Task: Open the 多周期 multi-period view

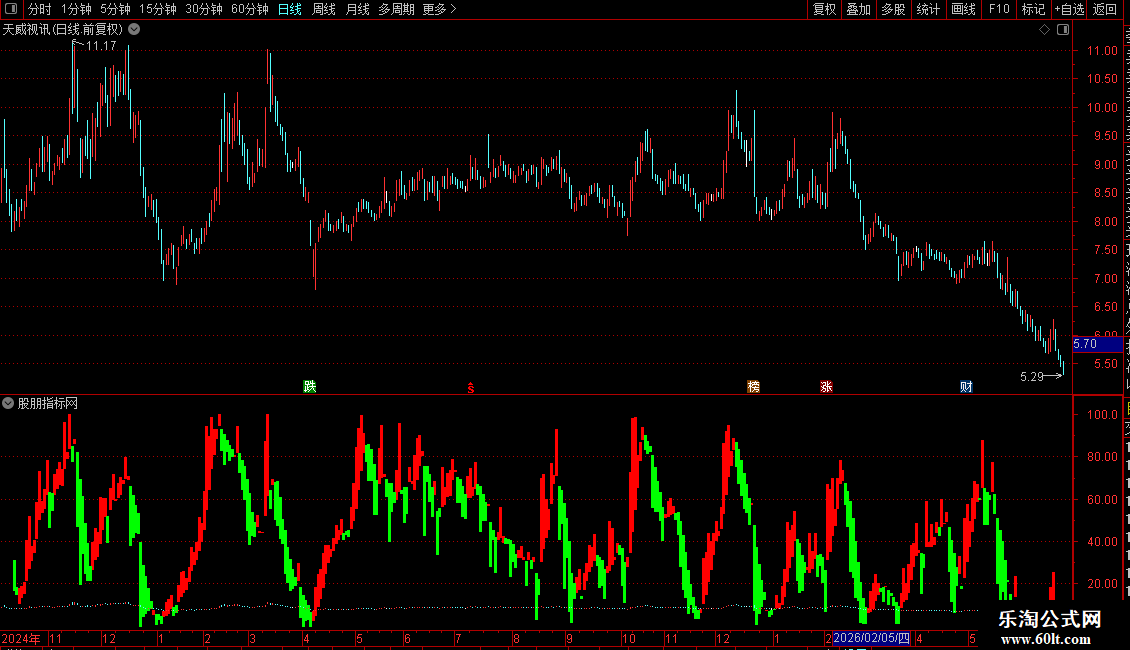Action: [x=396, y=9]
